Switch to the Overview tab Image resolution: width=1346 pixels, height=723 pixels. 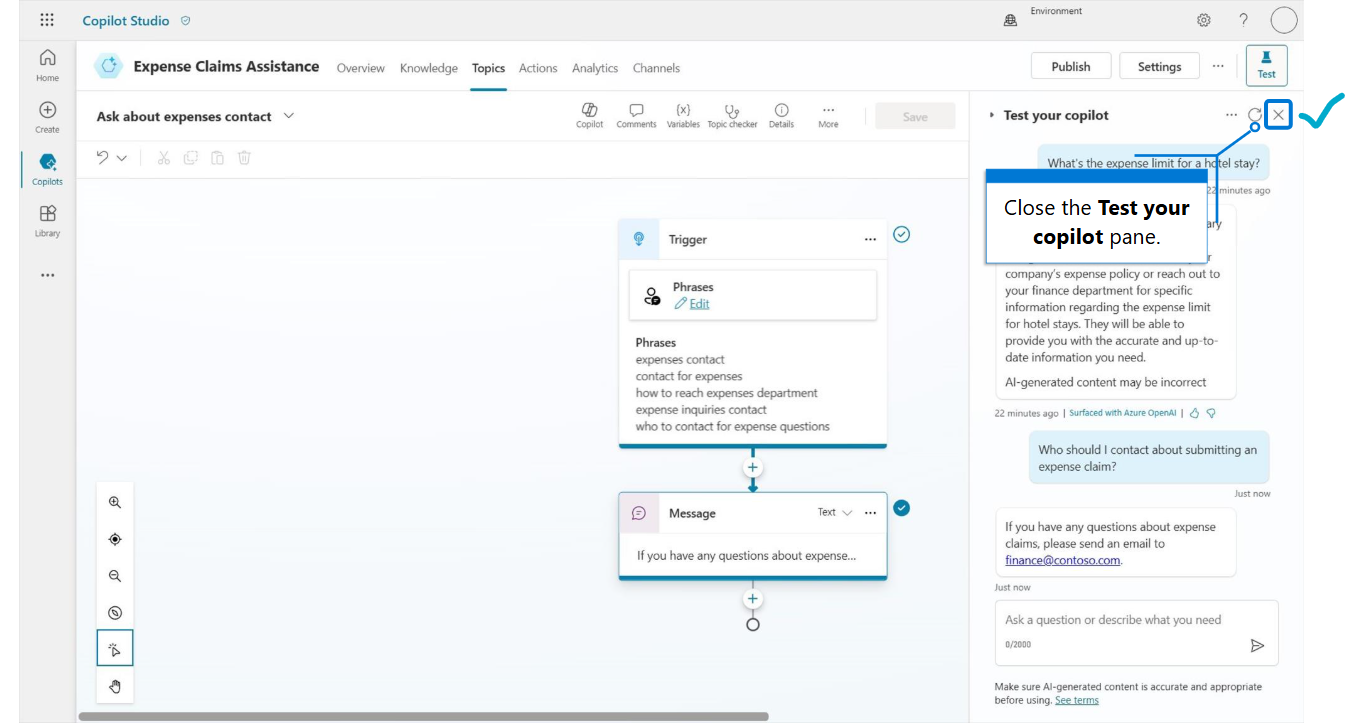click(360, 68)
